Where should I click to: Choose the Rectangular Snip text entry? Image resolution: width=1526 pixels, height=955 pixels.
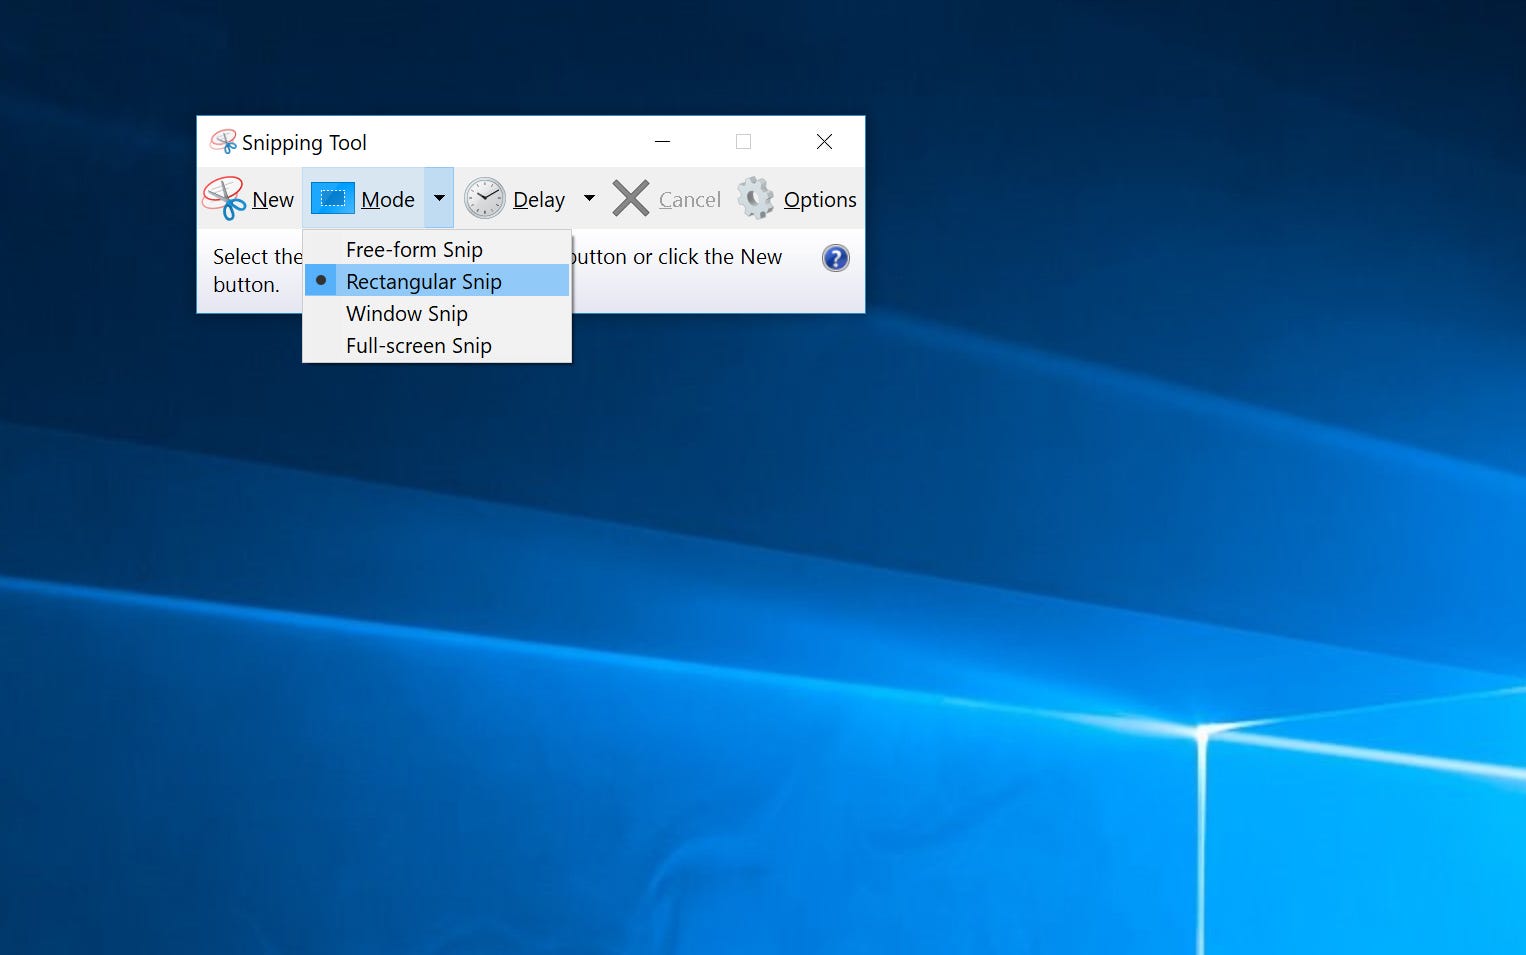pos(424,281)
